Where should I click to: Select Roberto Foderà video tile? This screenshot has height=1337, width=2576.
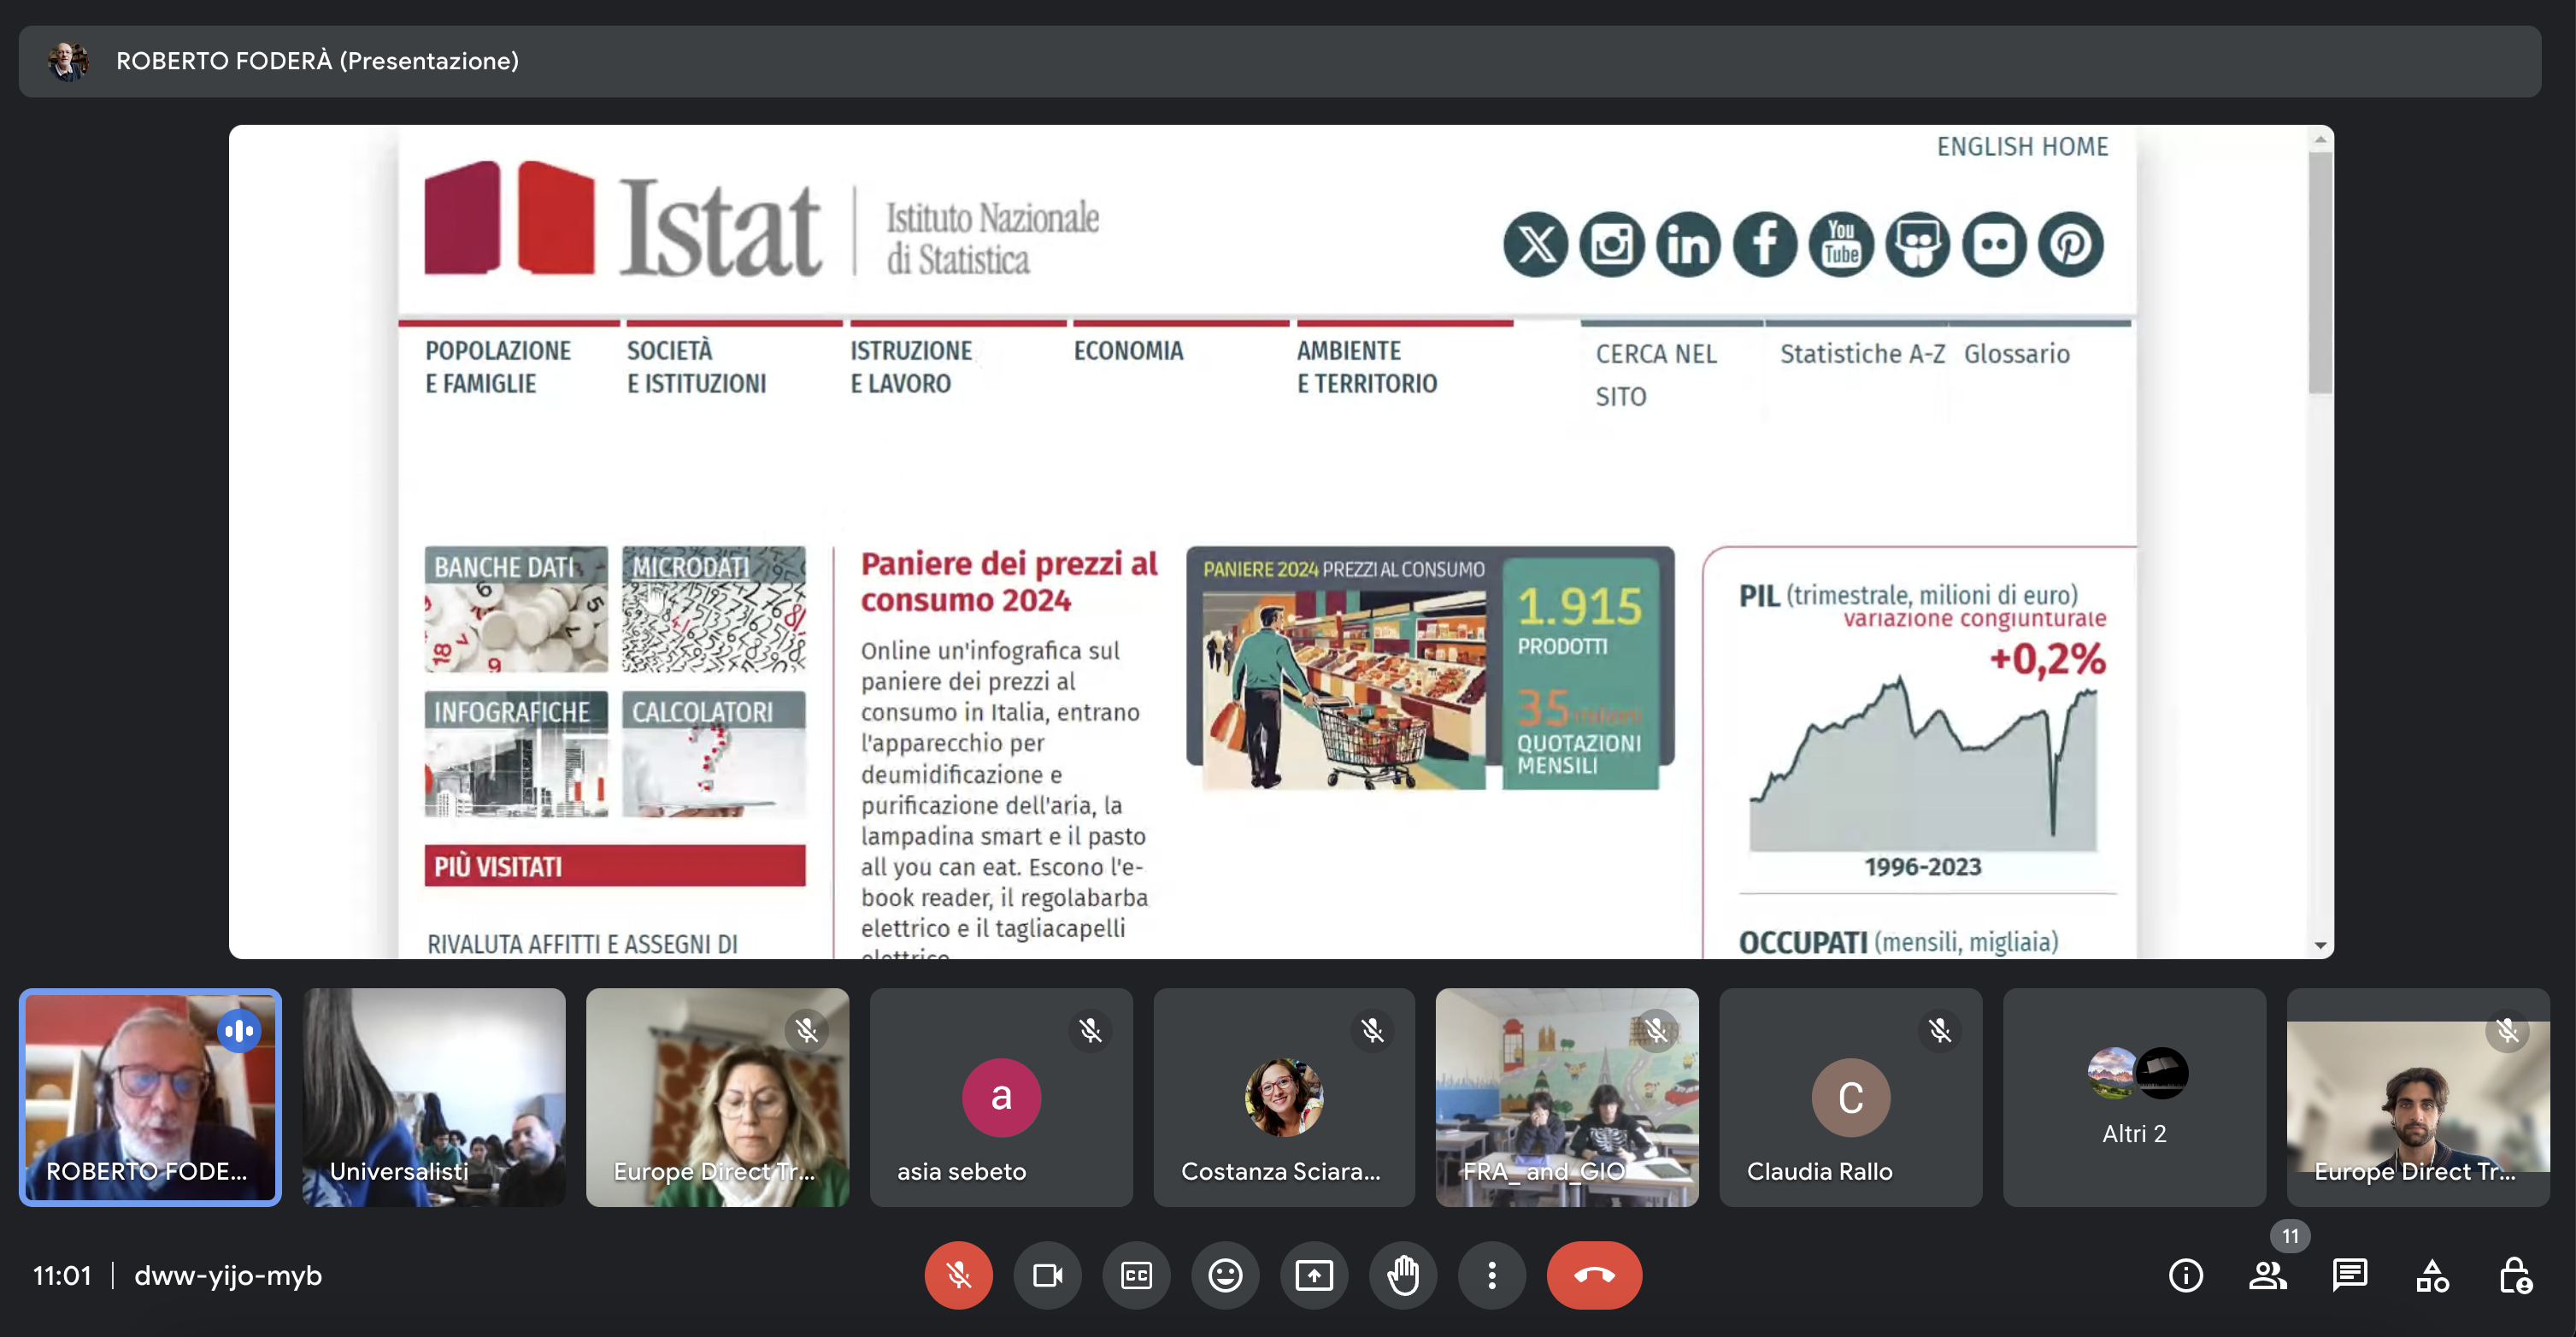pos(150,1097)
